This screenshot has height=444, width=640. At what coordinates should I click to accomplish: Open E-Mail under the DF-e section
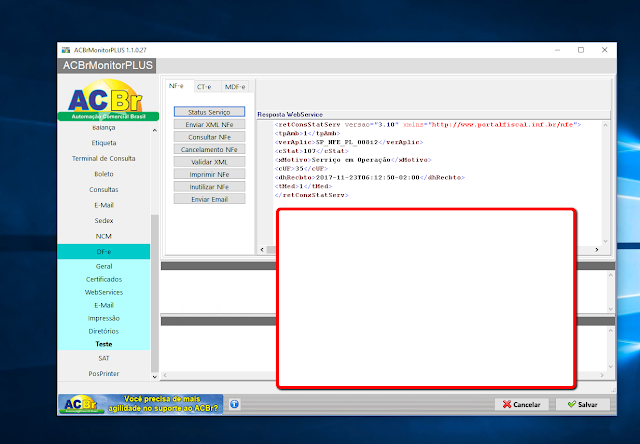104,305
